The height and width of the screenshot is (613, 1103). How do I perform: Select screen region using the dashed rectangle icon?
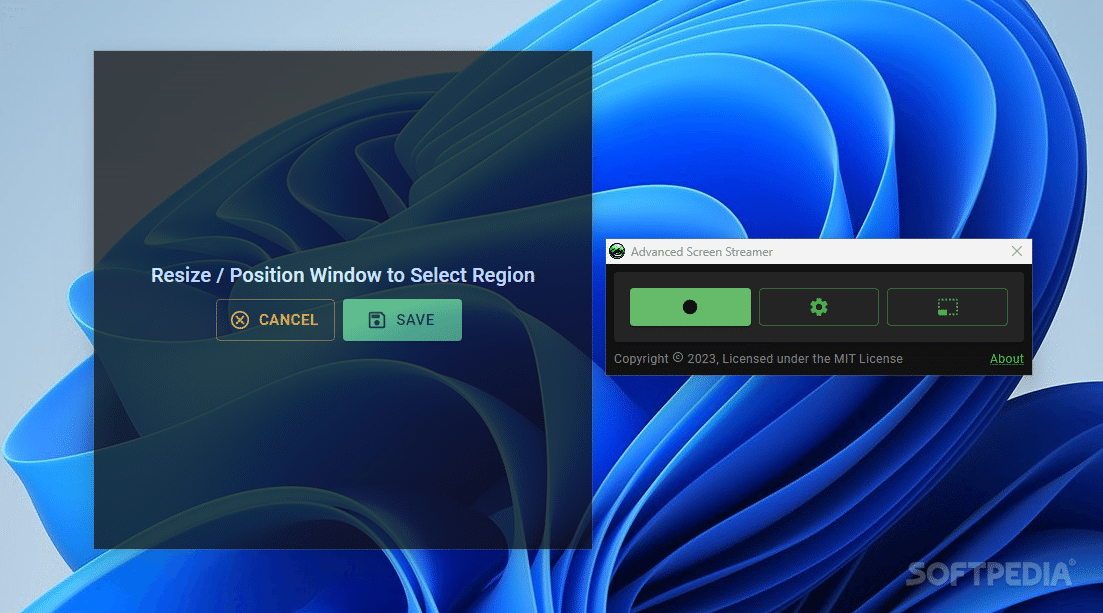[x=947, y=306]
